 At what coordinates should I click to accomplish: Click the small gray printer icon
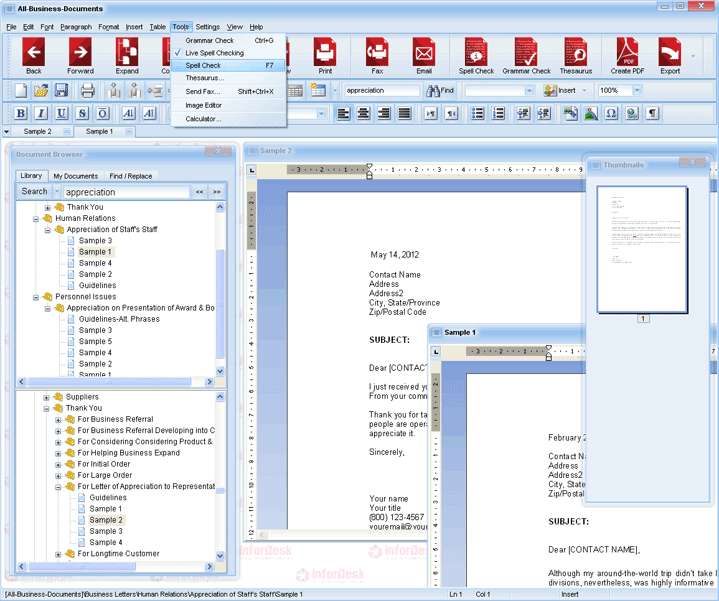(88, 91)
